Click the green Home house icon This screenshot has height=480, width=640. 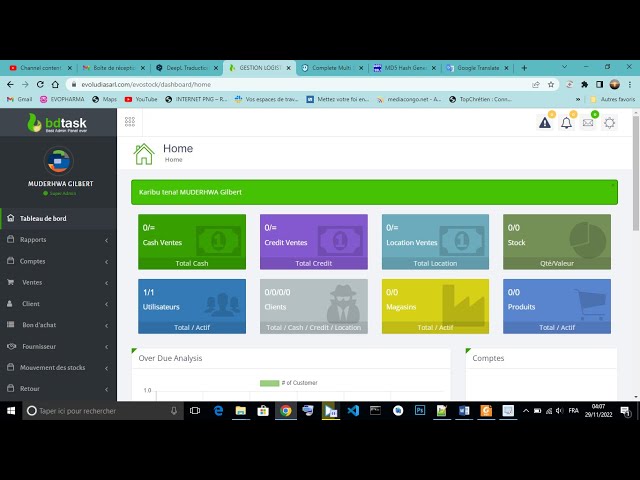pyautogui.click(x=144, y=154)
